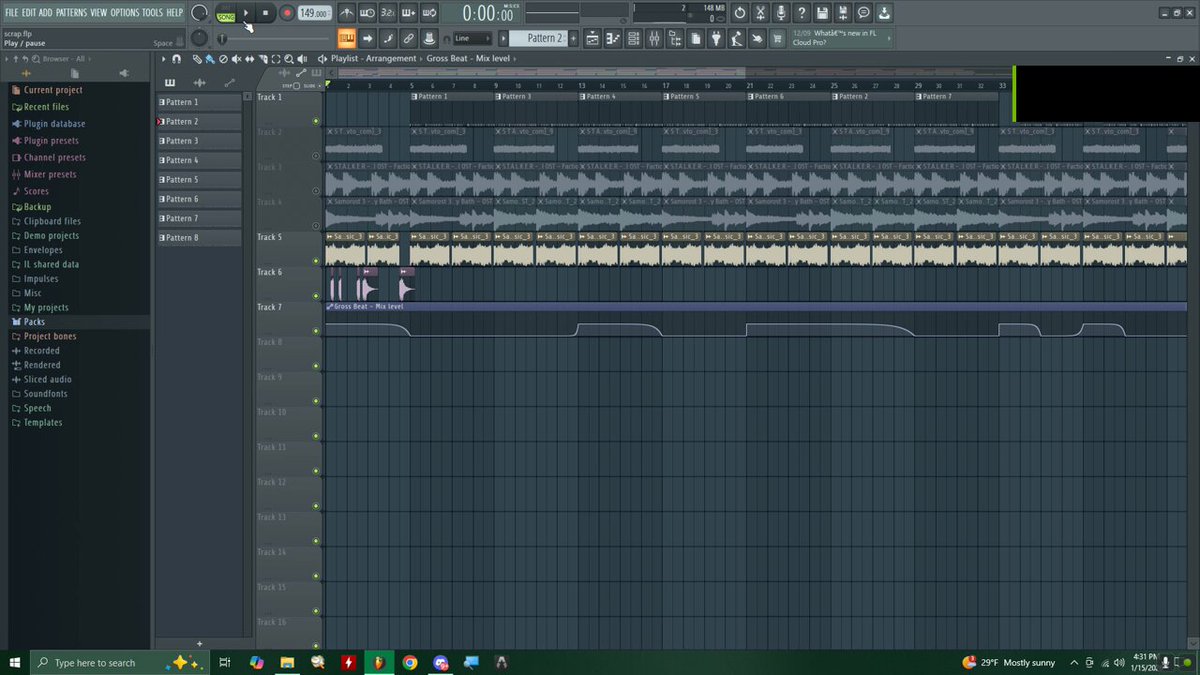Click the one-click audio recording microphone icon
The height and width of the screenshot is (675, 1200).
click(781, 12)
